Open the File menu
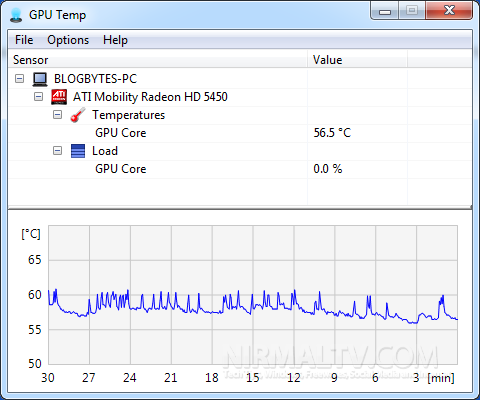Screen dimensions: 480x400 click(x=24, y=40)
